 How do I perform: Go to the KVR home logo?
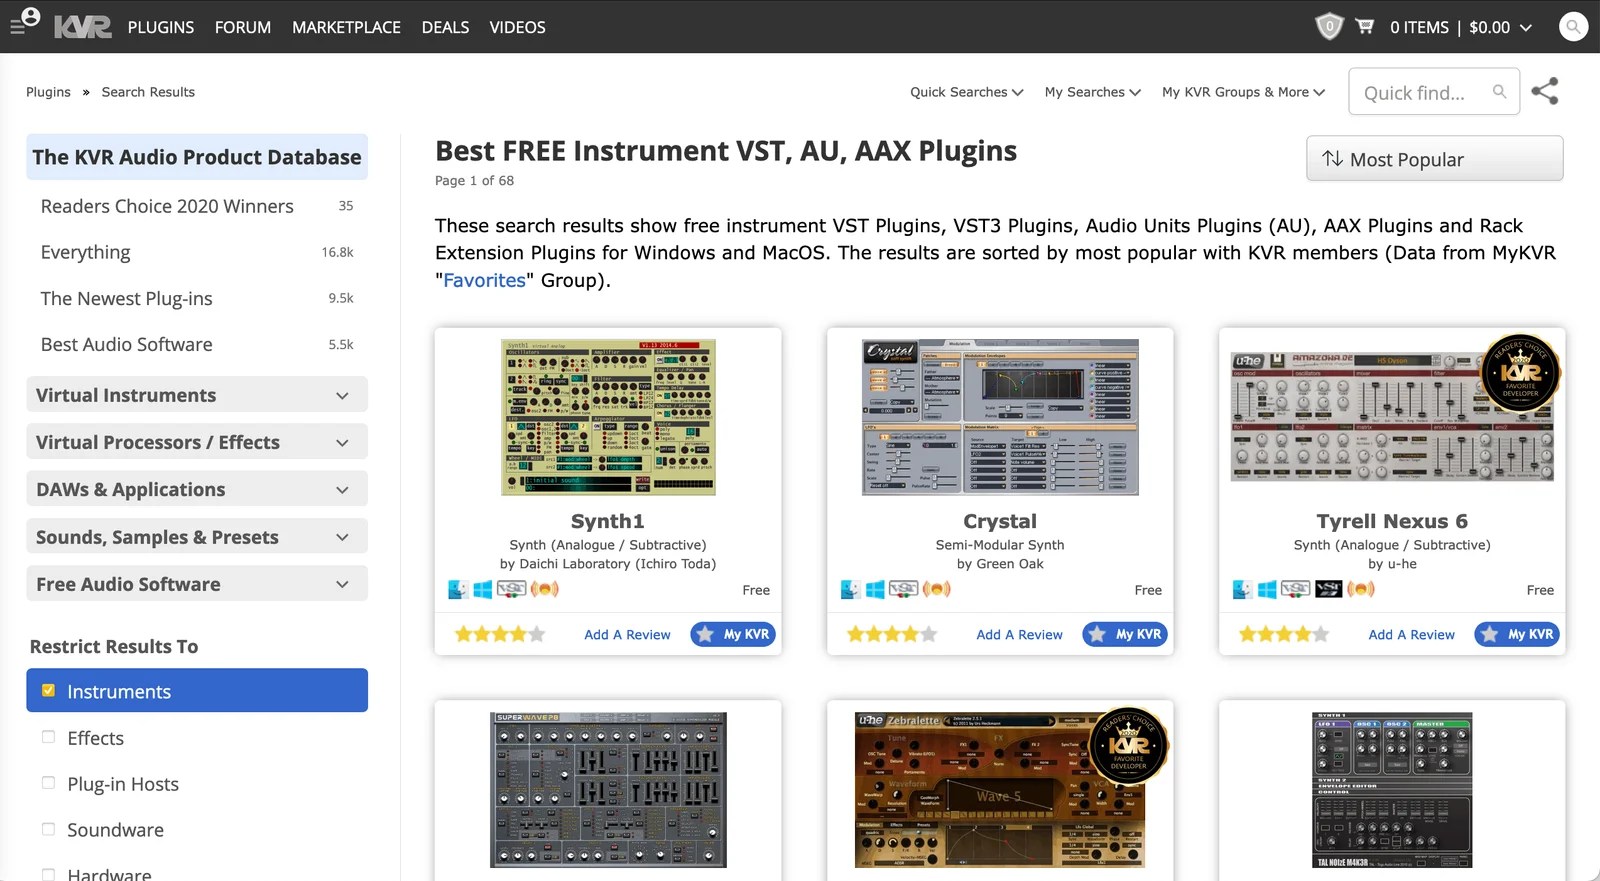pyautogui.click(x=83, y=27)
